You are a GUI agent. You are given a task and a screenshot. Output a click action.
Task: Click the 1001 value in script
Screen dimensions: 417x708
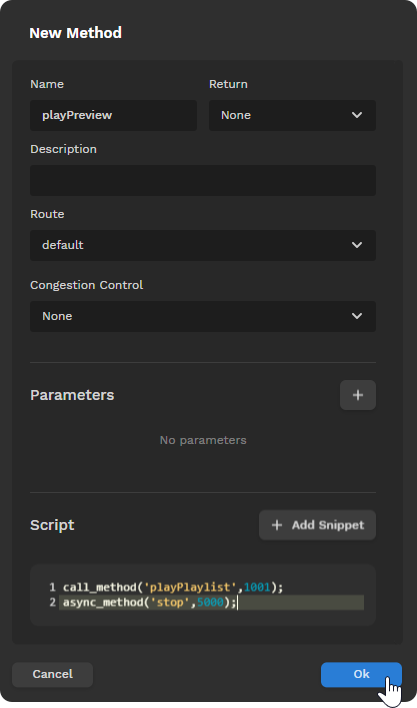pos(257,587)
